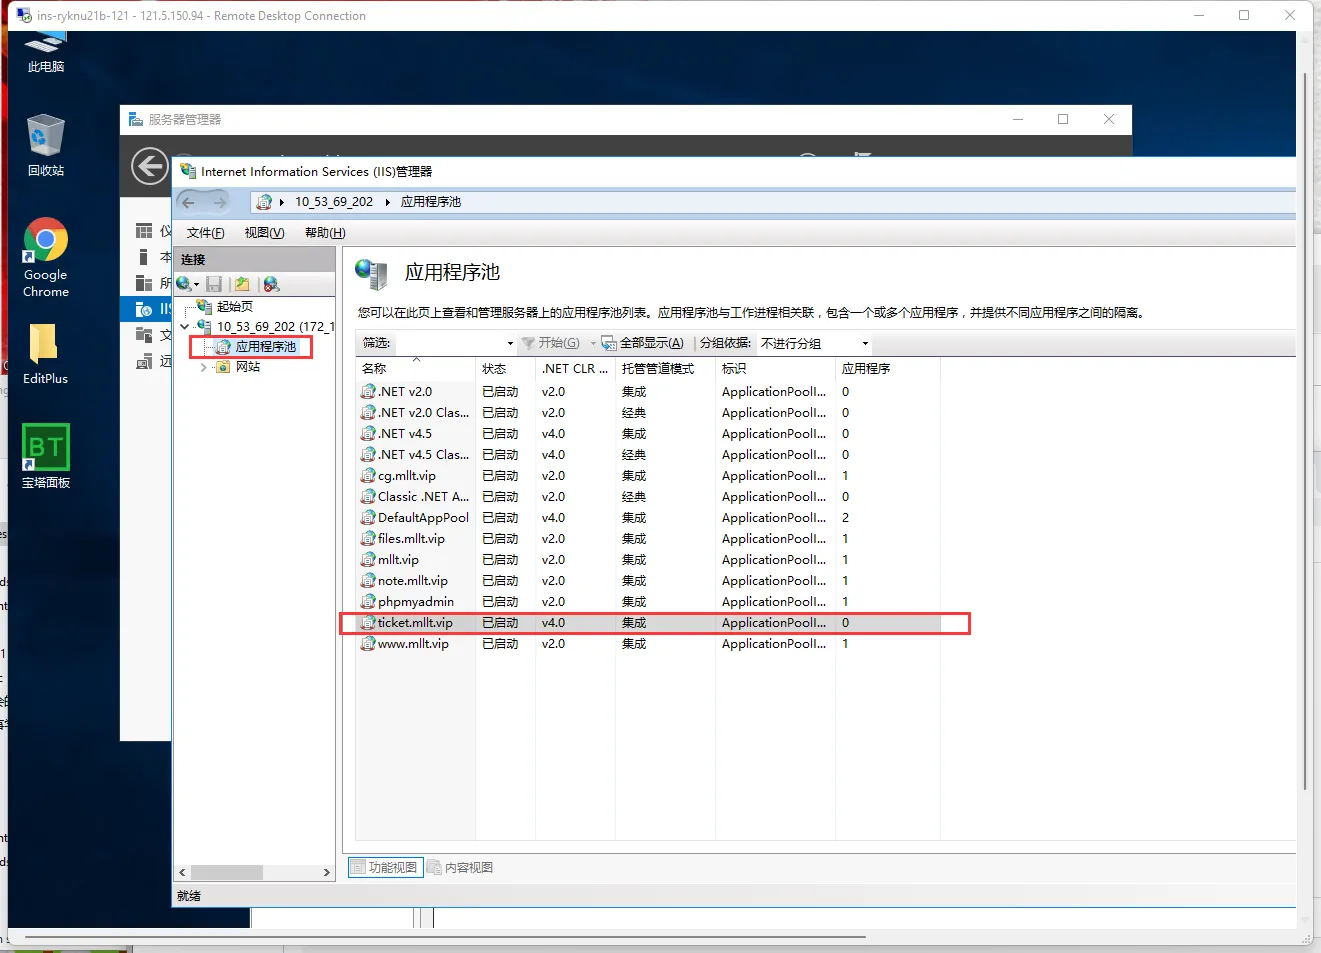1321x953 pixels.
Task: Click the funnel icon of the 开始(G) button
Action: pyautogui.click(x=528, y=343)
